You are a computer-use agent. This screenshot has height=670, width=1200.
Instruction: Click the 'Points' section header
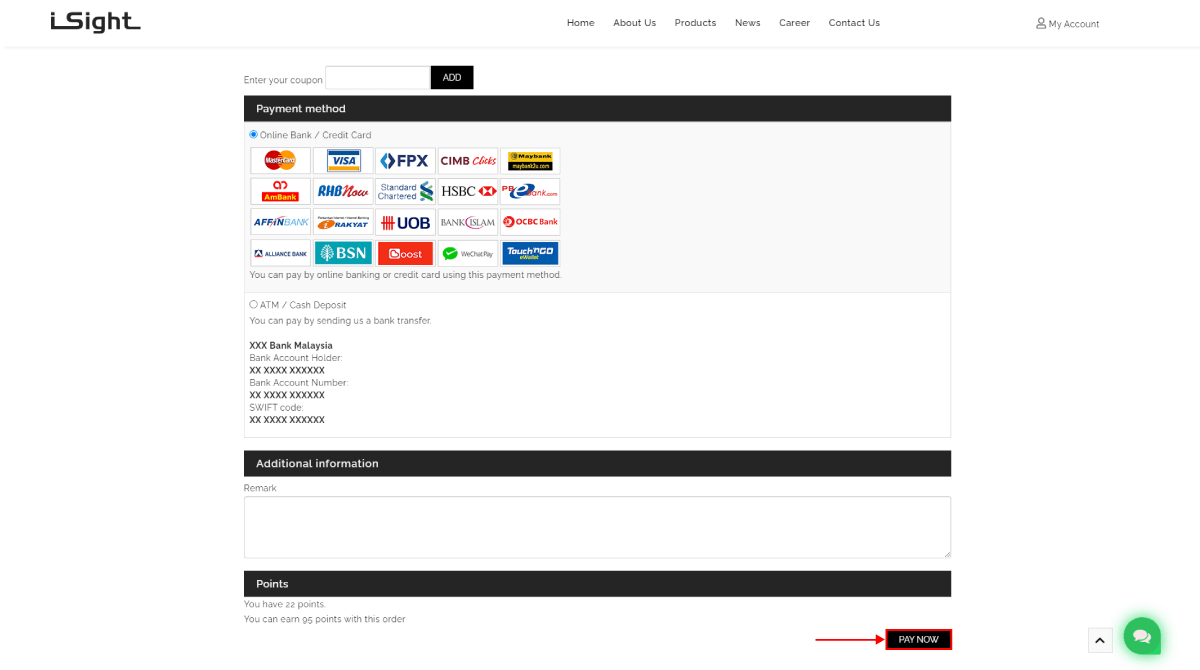tap(597, 583)
